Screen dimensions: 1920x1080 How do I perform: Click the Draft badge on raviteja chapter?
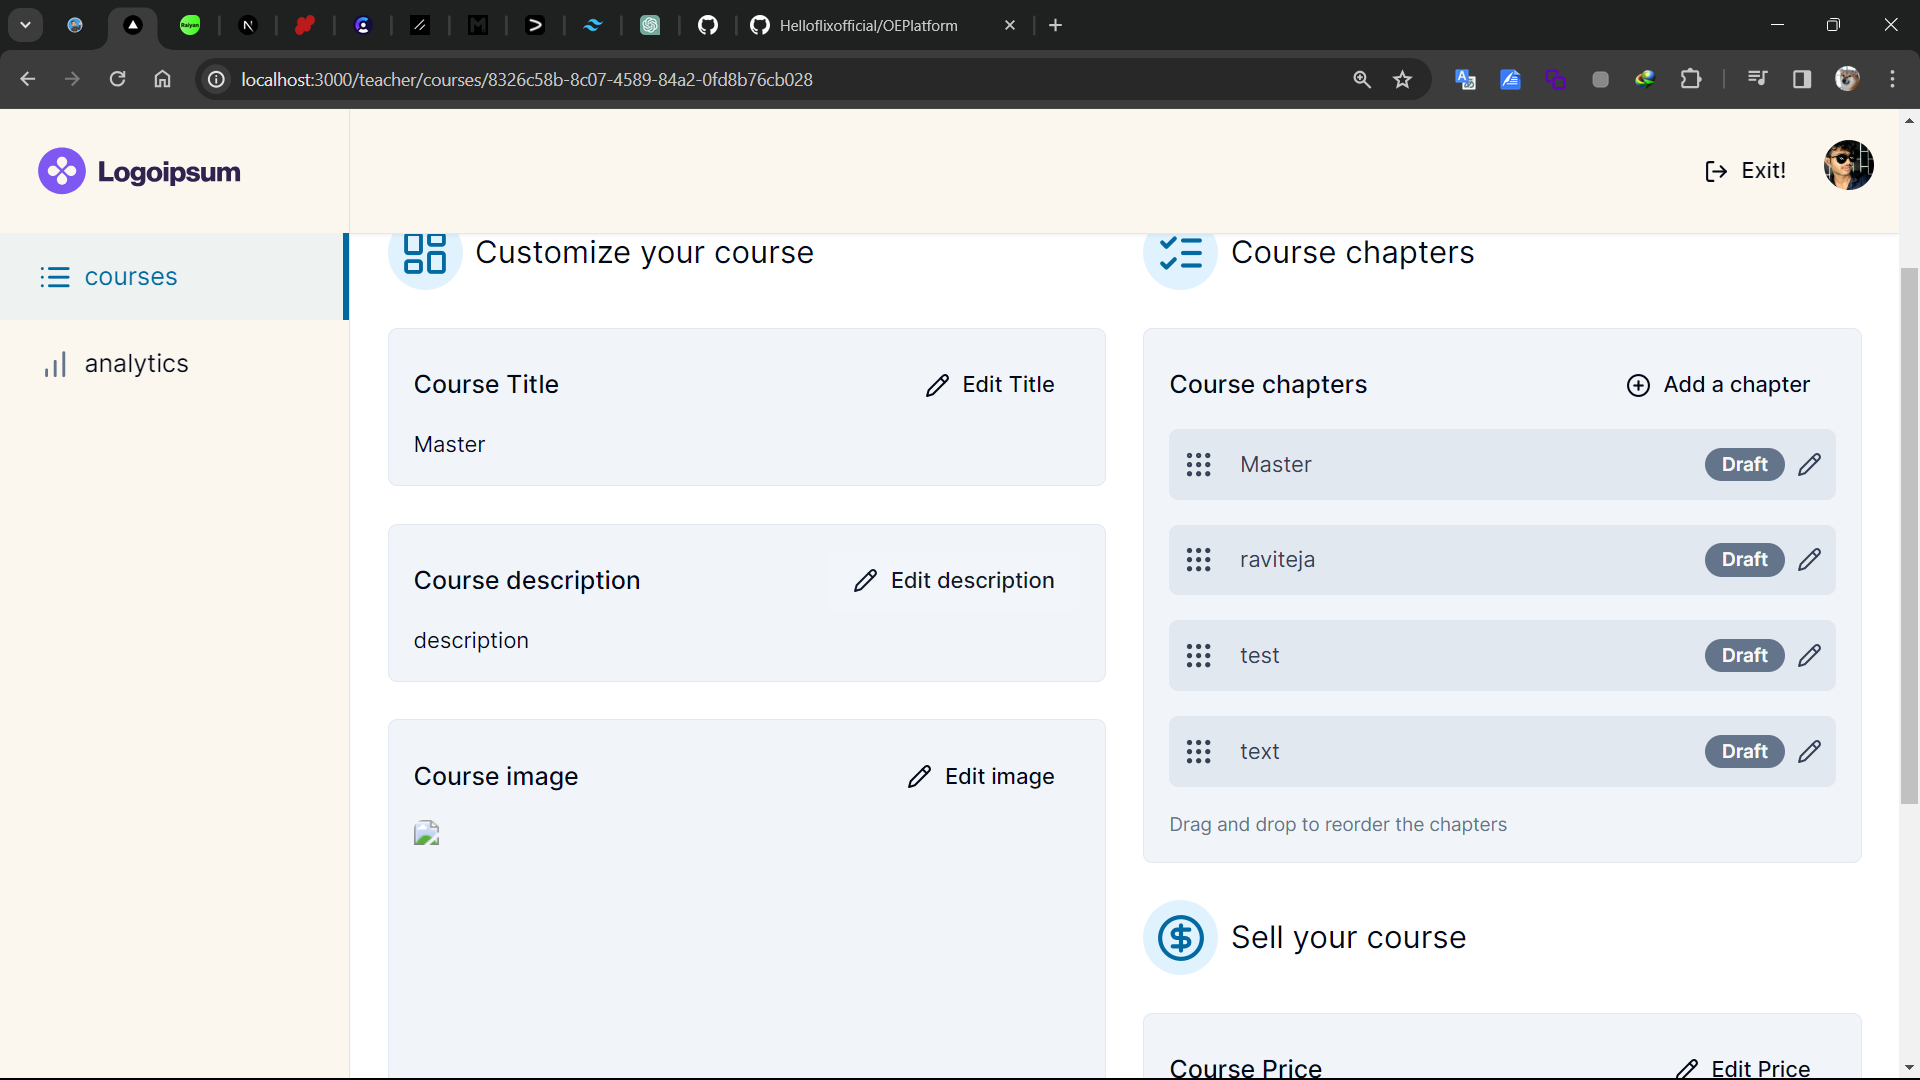click(x=1744, y=560)
